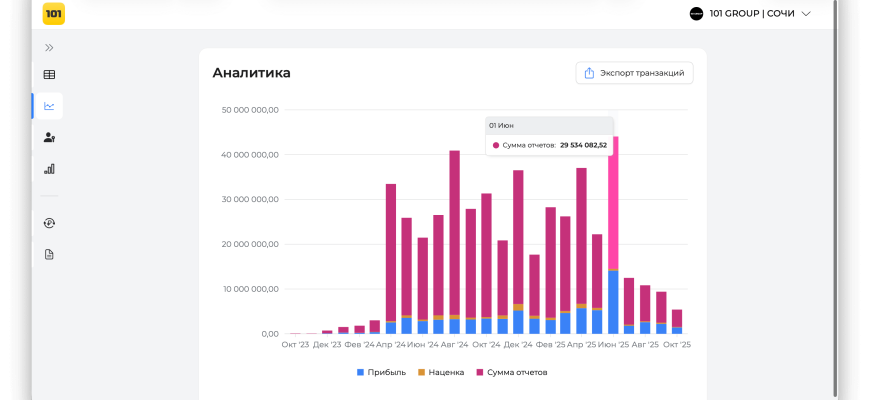
Task: Open the document reports sidebar icon
Action: [49, 254]
